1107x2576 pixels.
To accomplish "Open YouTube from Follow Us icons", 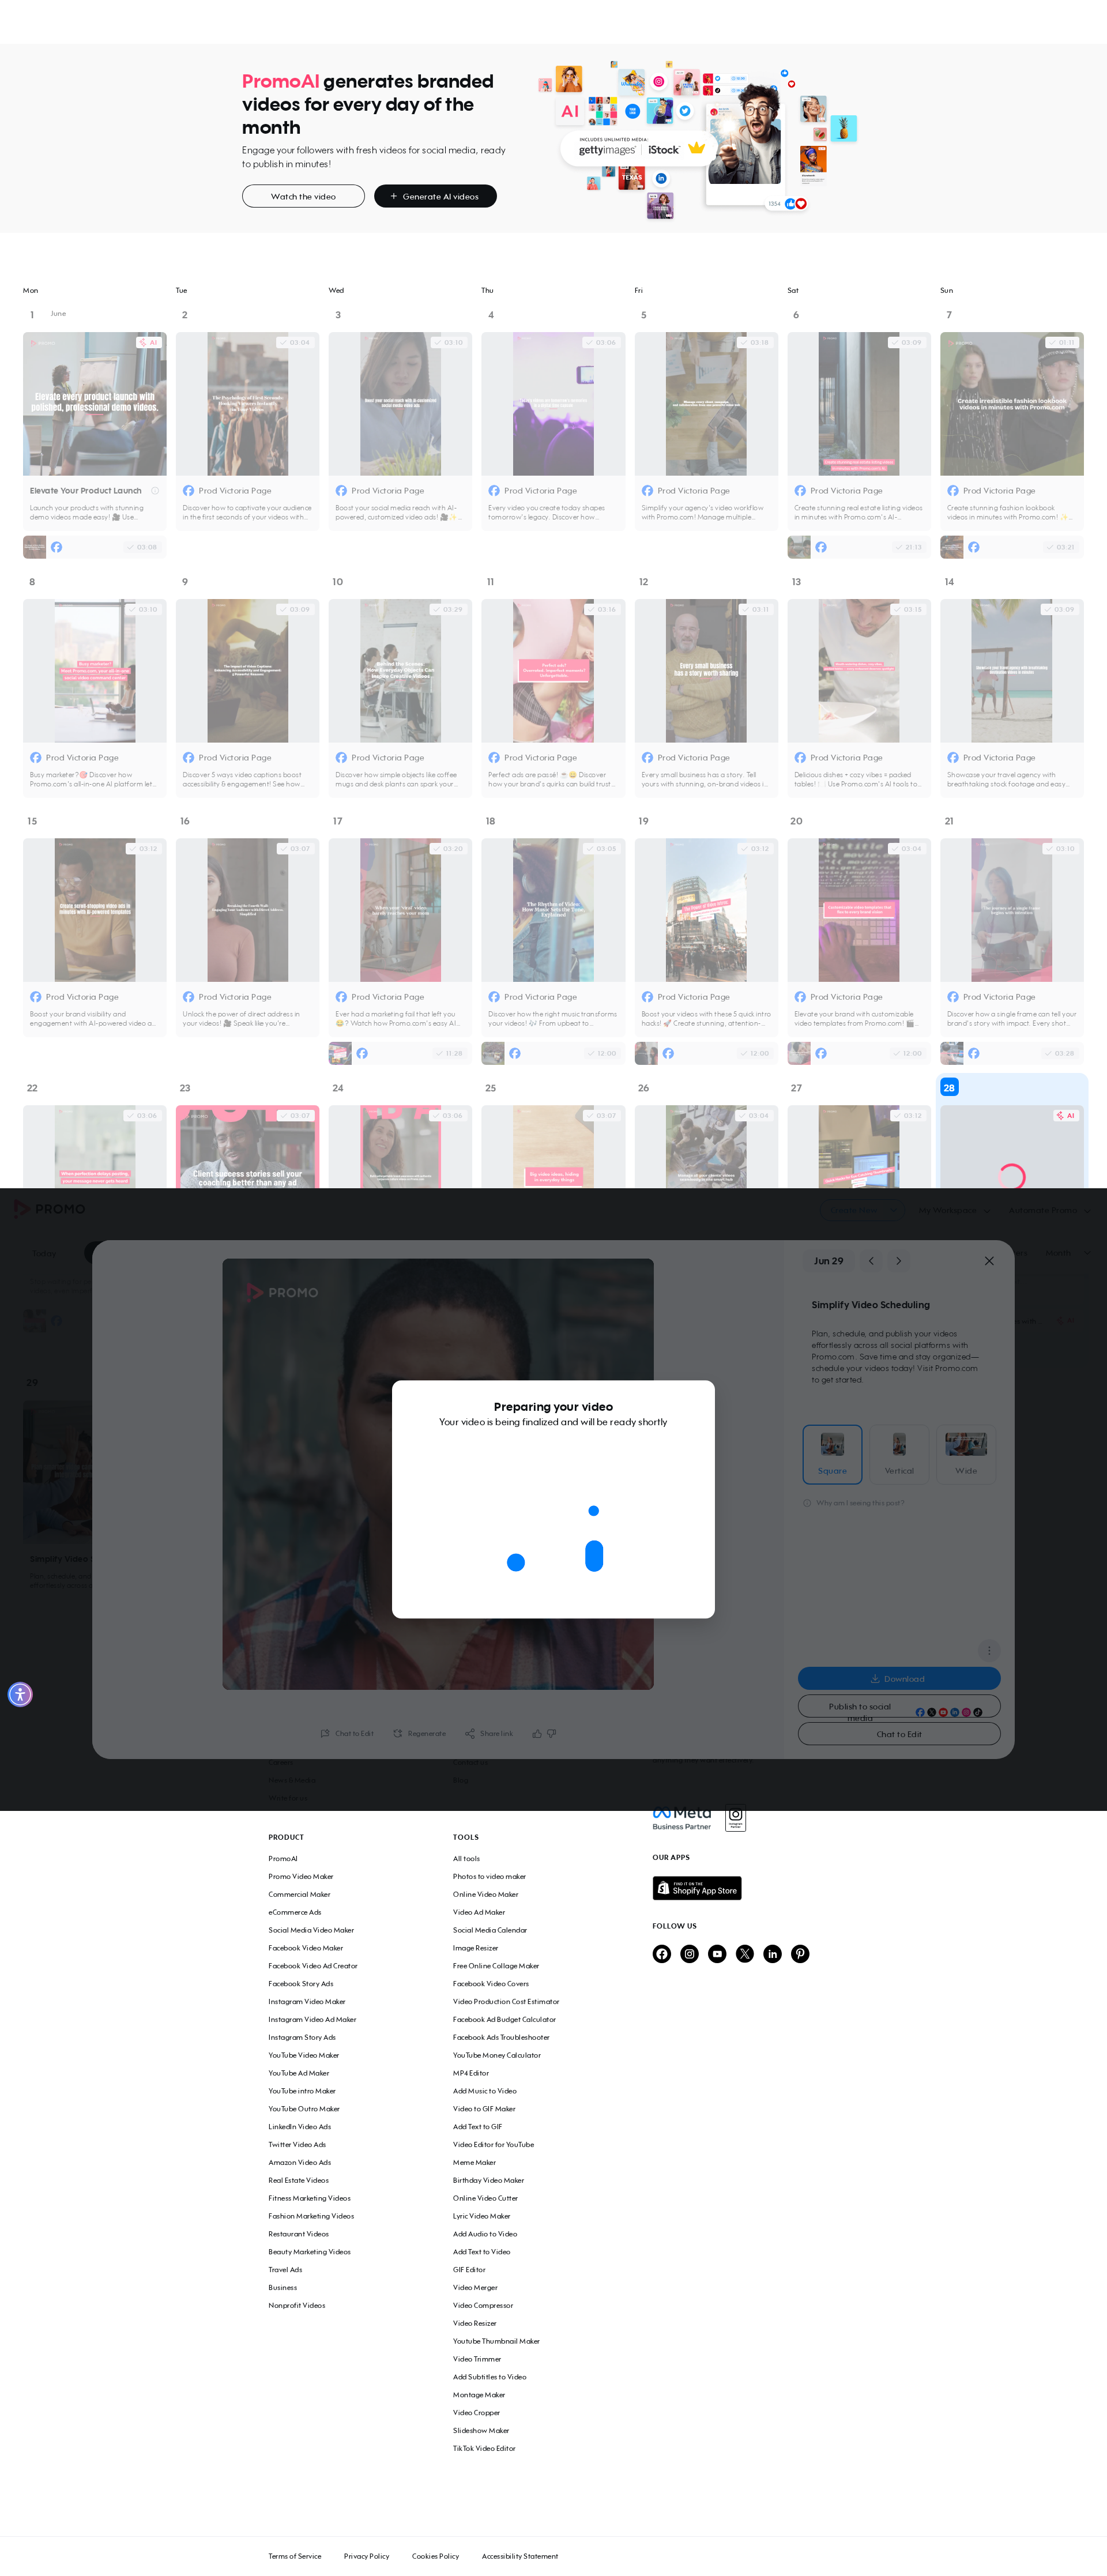I will point(717,1953).
